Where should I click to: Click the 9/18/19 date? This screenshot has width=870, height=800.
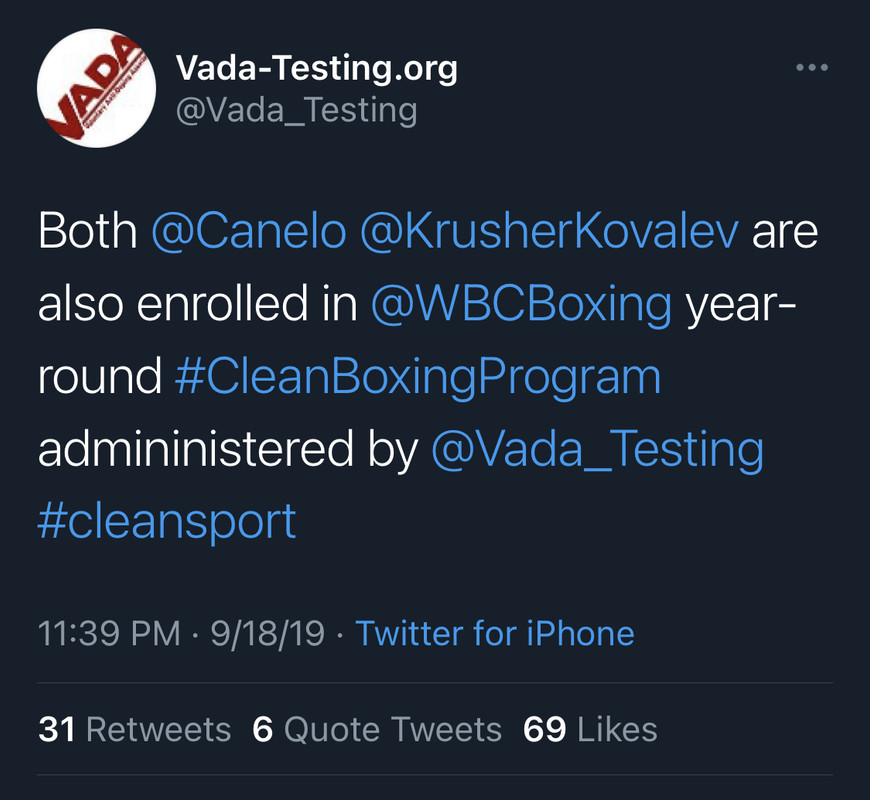pos(267,634)
